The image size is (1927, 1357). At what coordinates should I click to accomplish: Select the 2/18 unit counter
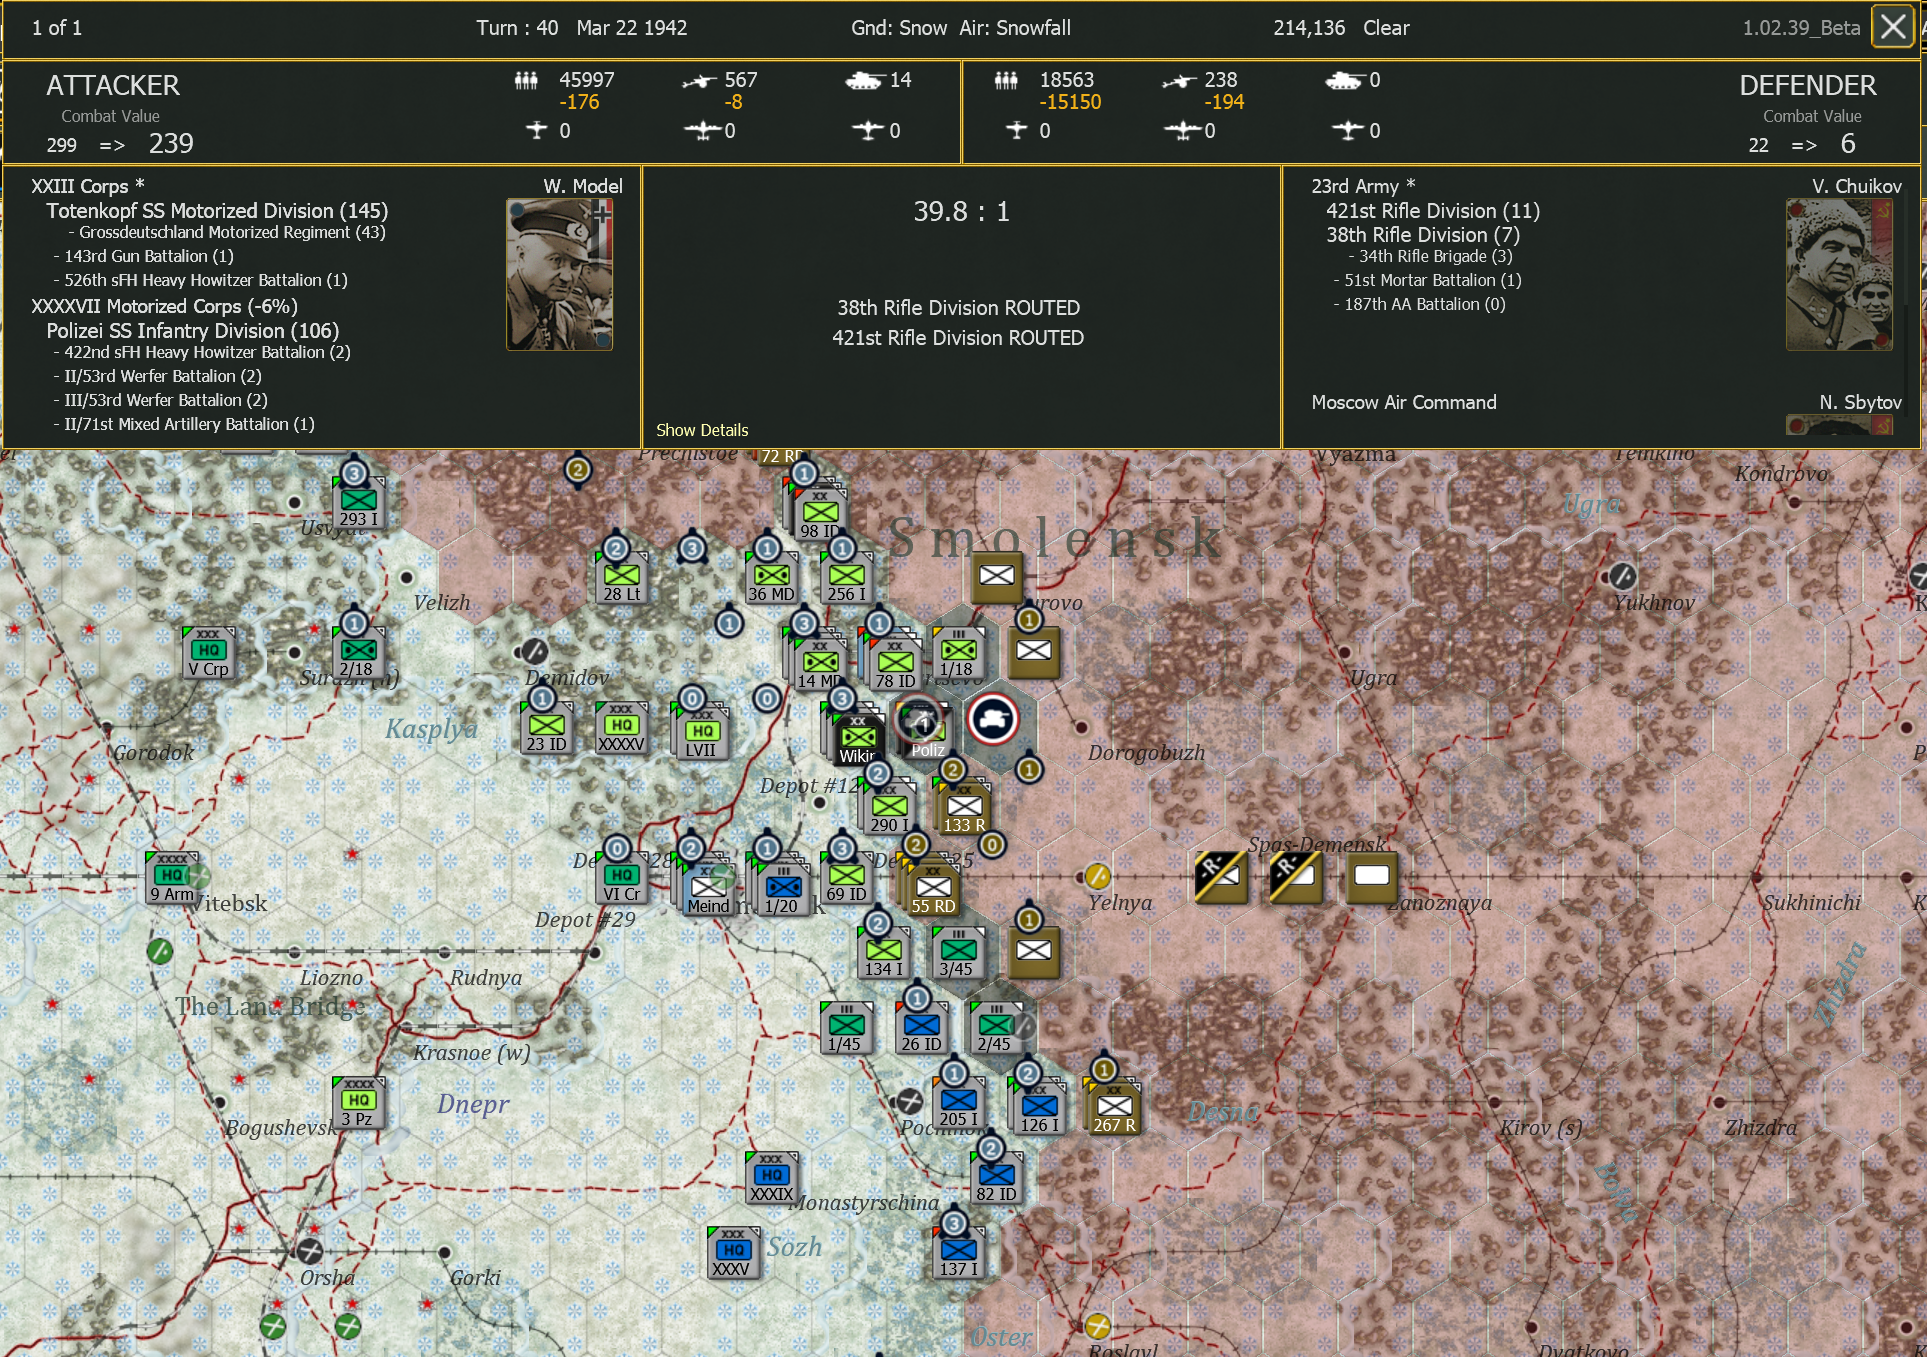[x=359, y=654]
